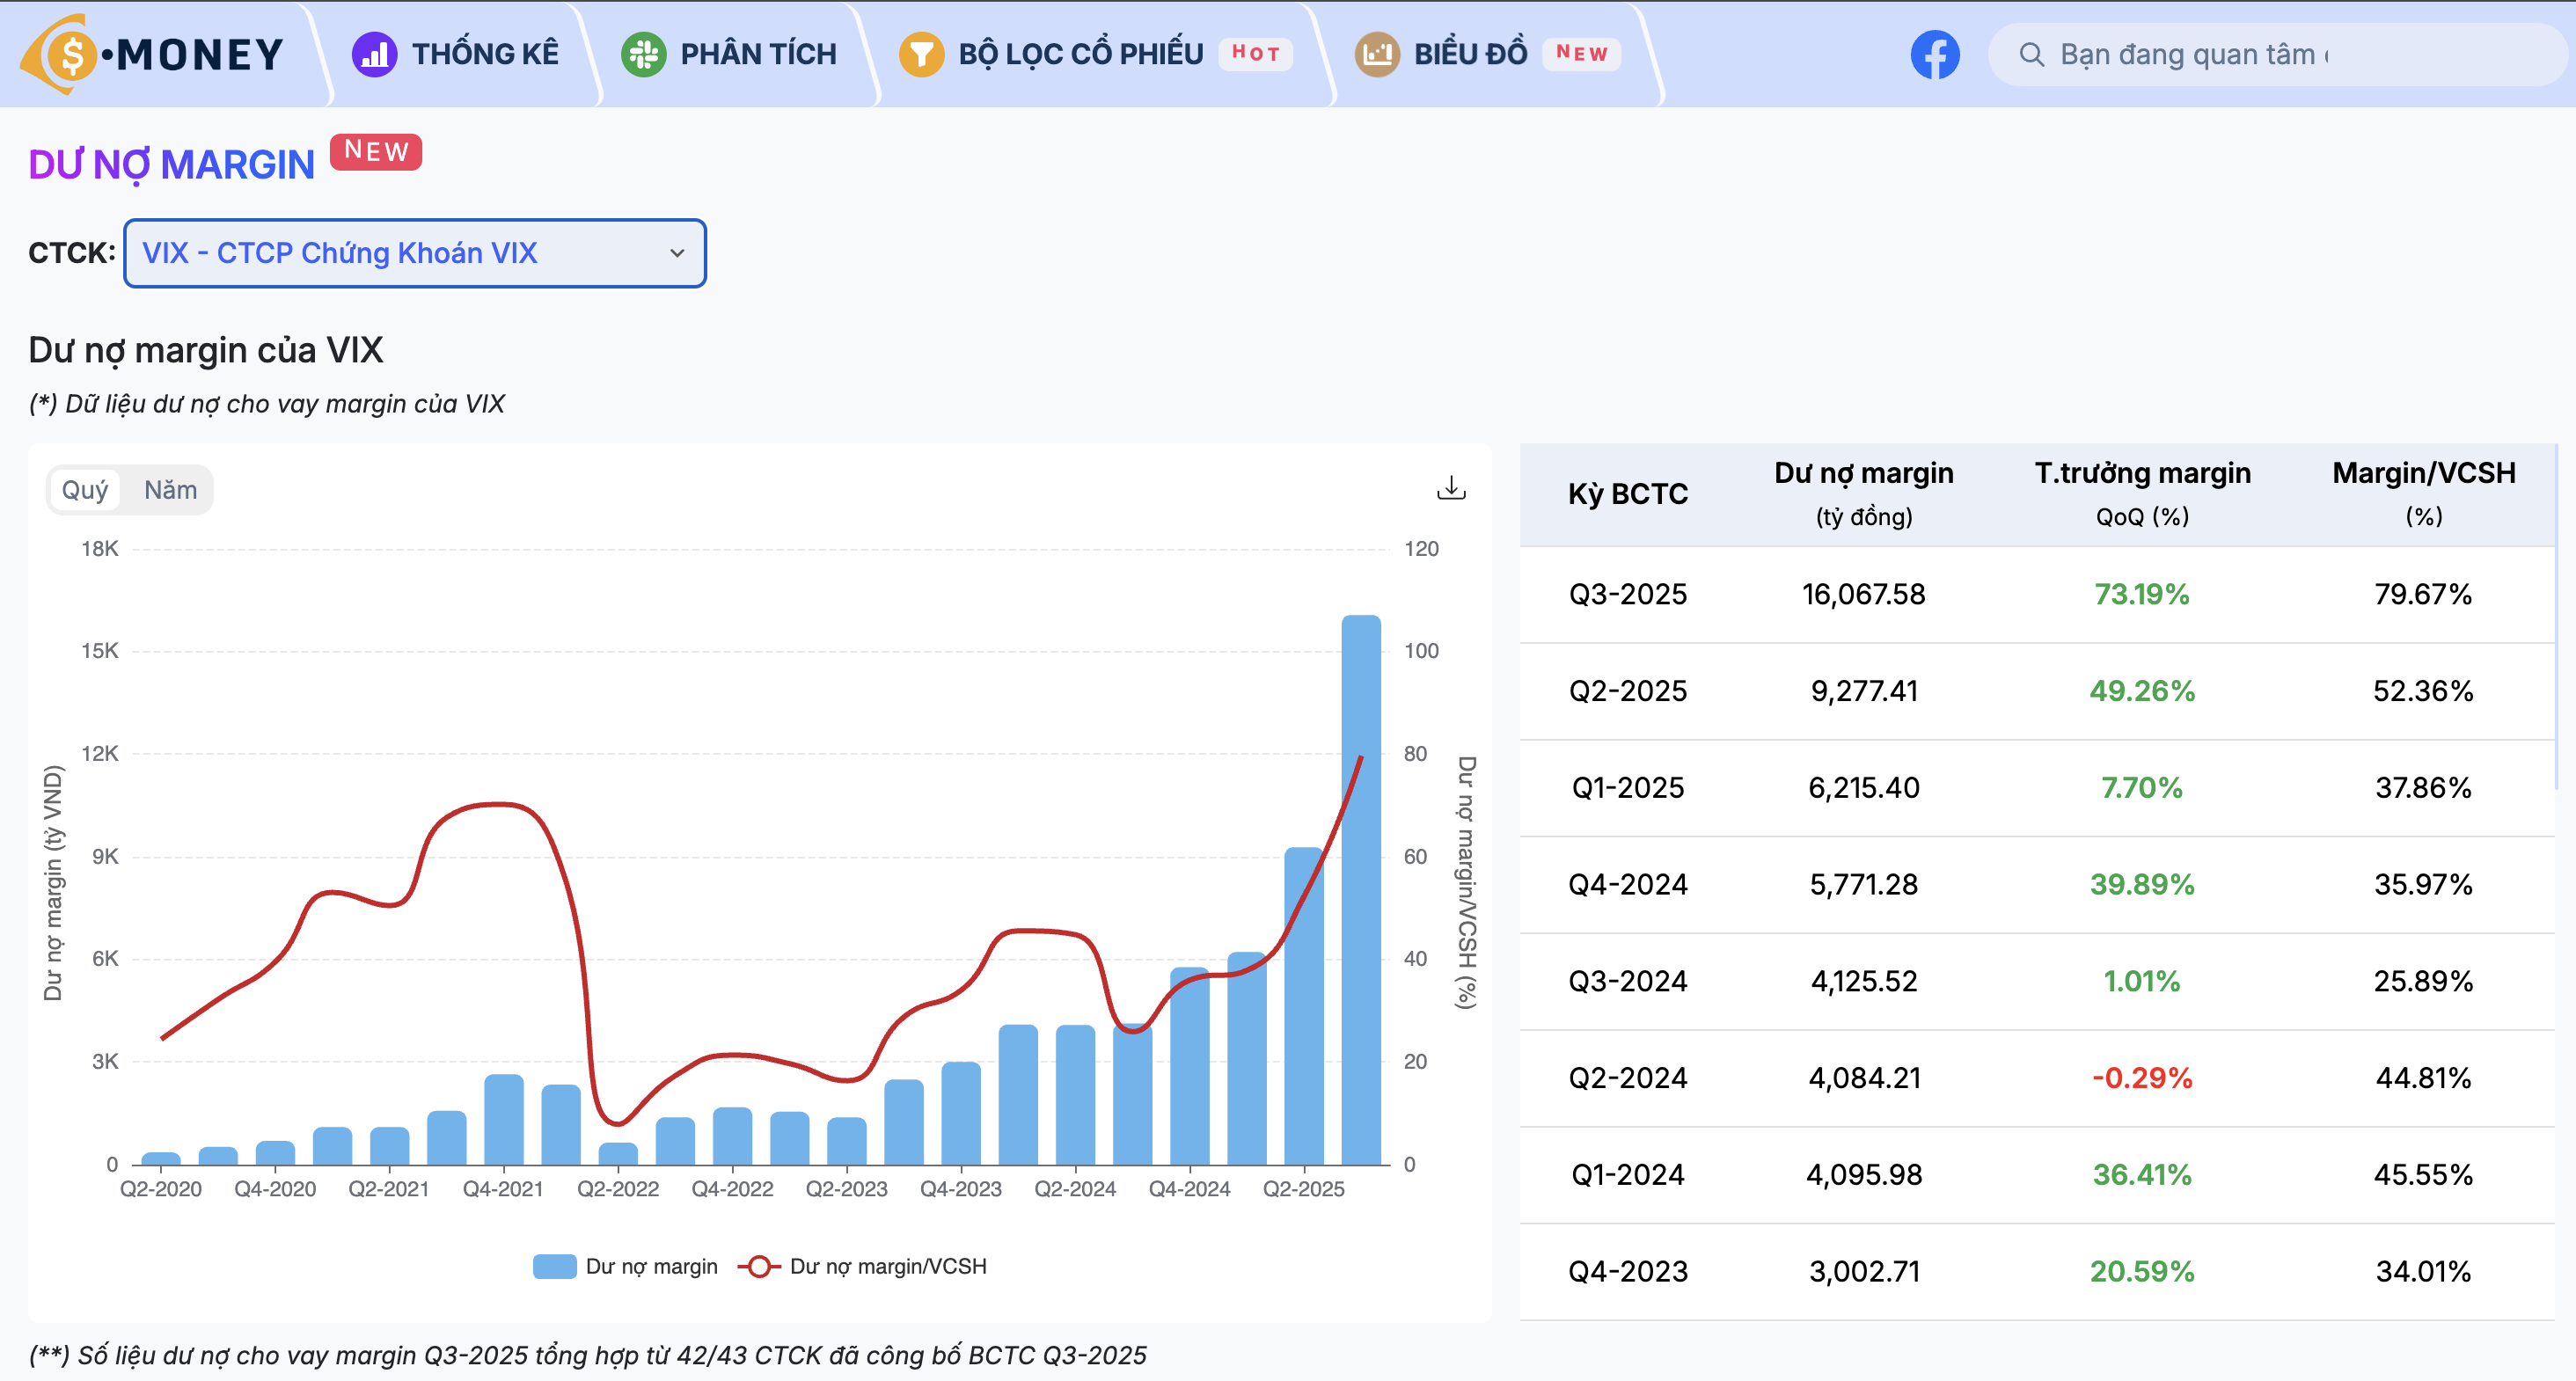This screenshot has height=1381, width=2576.
Task: Click the dropdown chevron arrow beside VIX
Action: [677, 253]
